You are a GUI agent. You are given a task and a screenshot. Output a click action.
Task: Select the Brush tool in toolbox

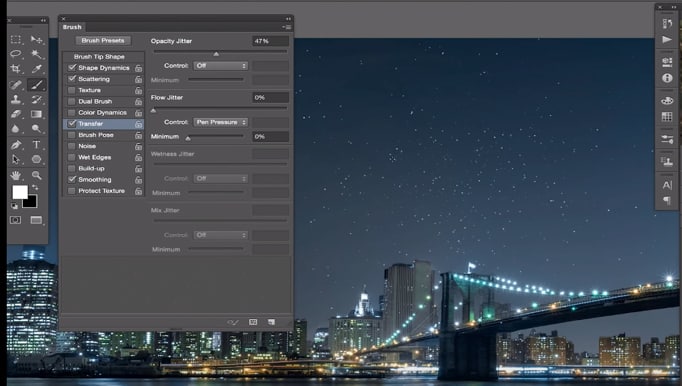pos(37,84)
